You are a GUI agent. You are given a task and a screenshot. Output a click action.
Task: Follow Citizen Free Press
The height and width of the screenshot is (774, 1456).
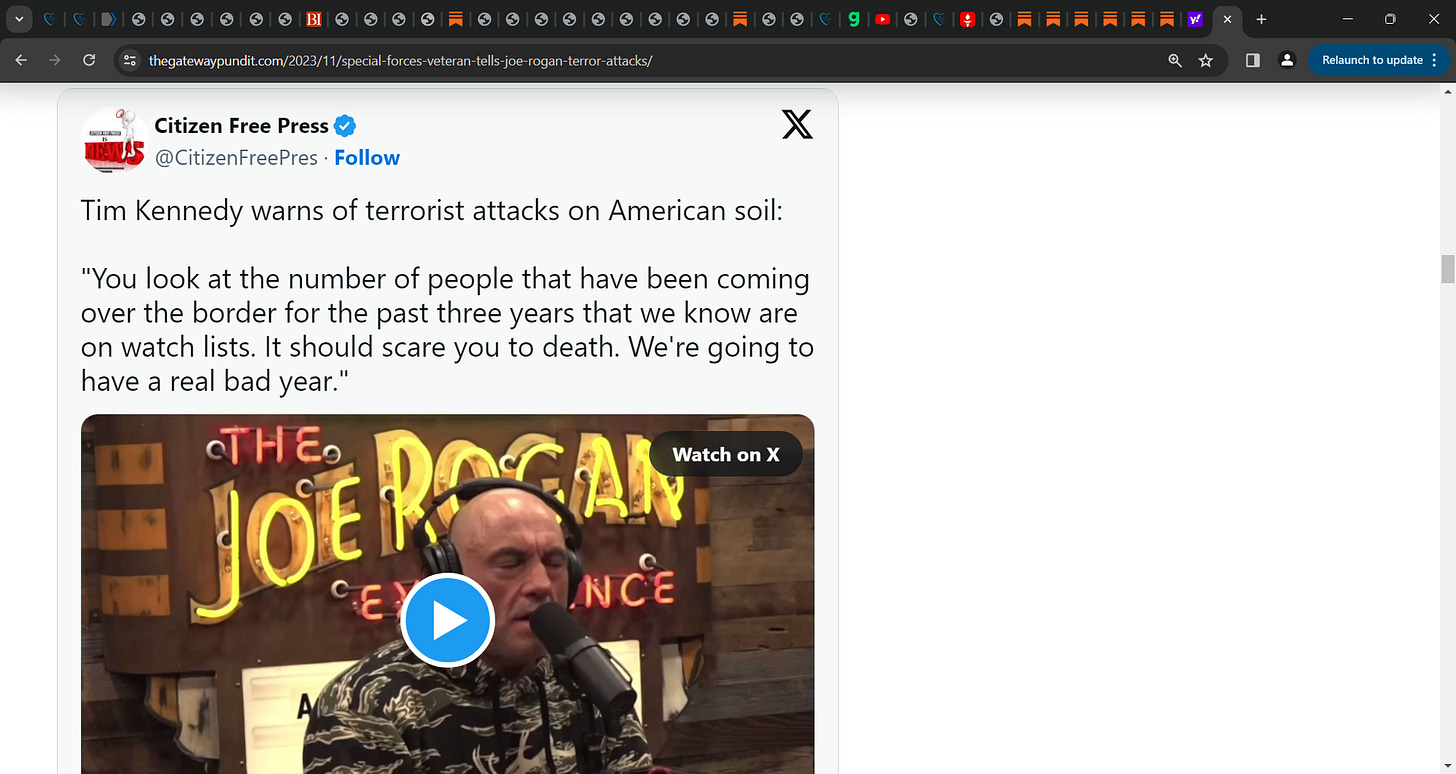coord(367,158)
